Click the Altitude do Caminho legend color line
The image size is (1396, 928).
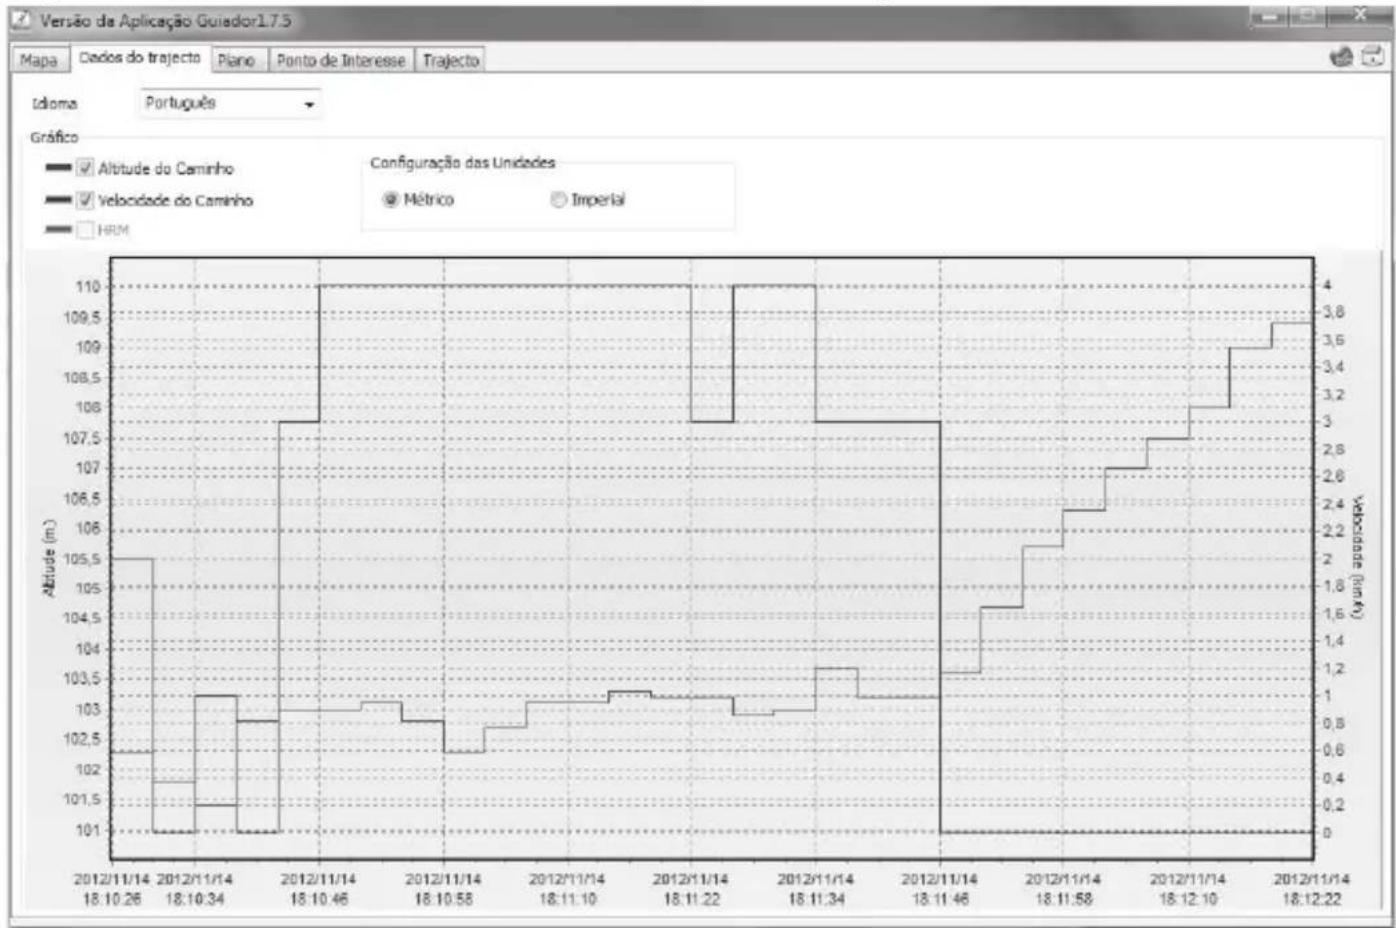click(59, 168)
